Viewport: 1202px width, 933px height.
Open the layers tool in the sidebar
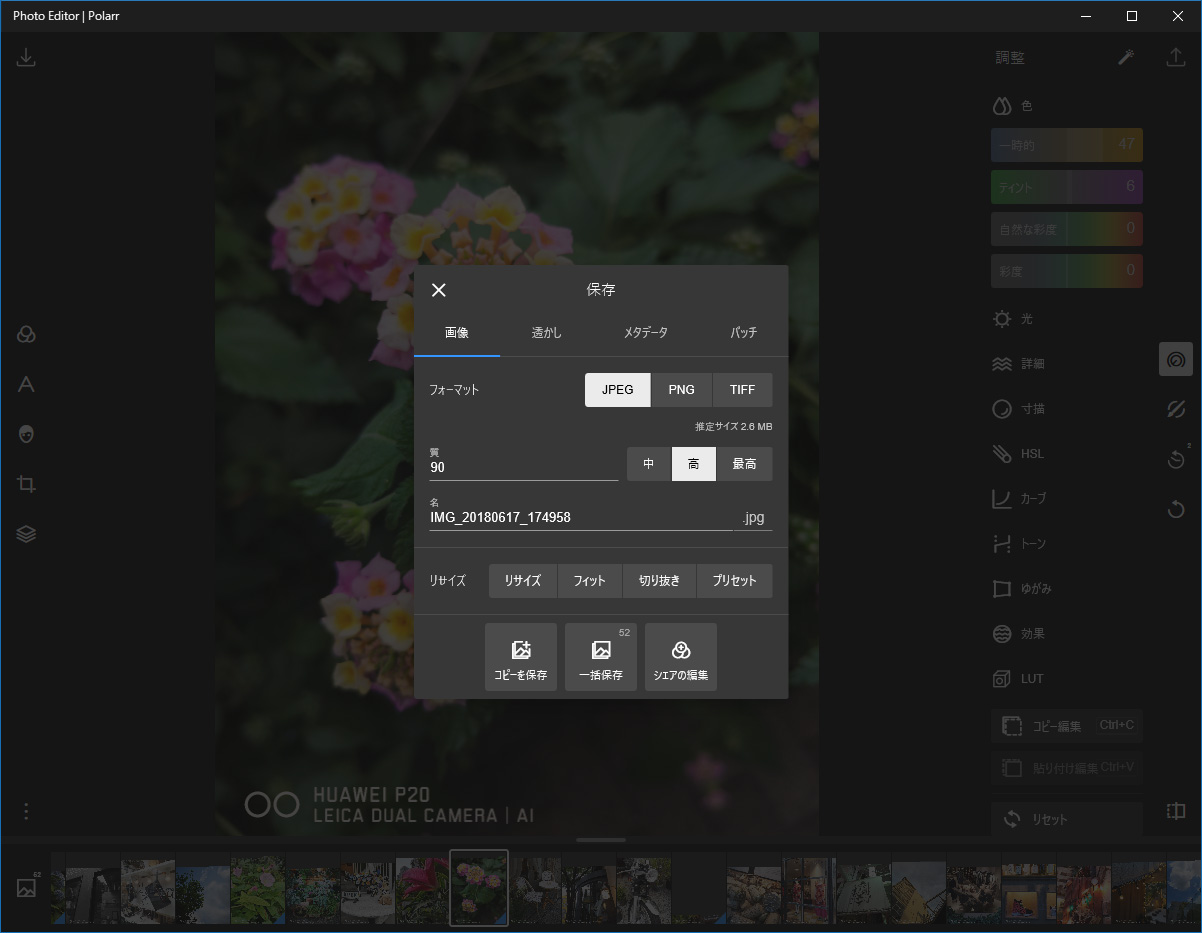(26, 533)
